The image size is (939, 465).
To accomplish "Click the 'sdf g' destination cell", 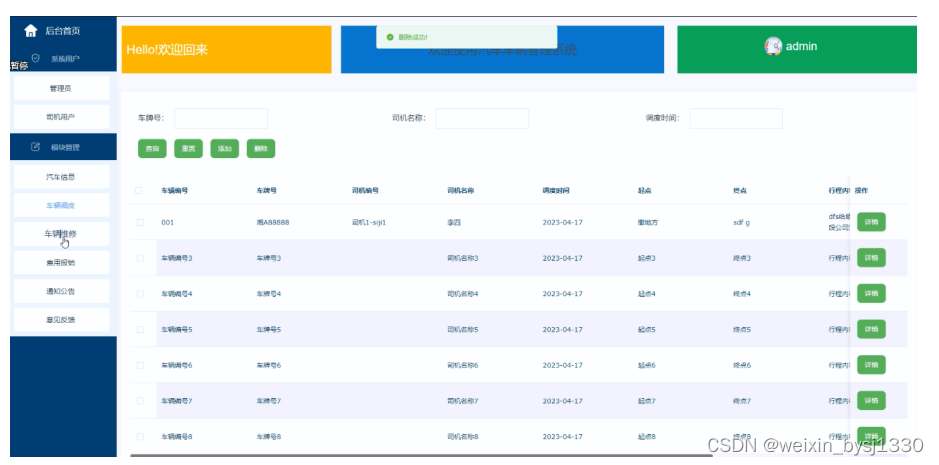I will (x=741, y=222).
